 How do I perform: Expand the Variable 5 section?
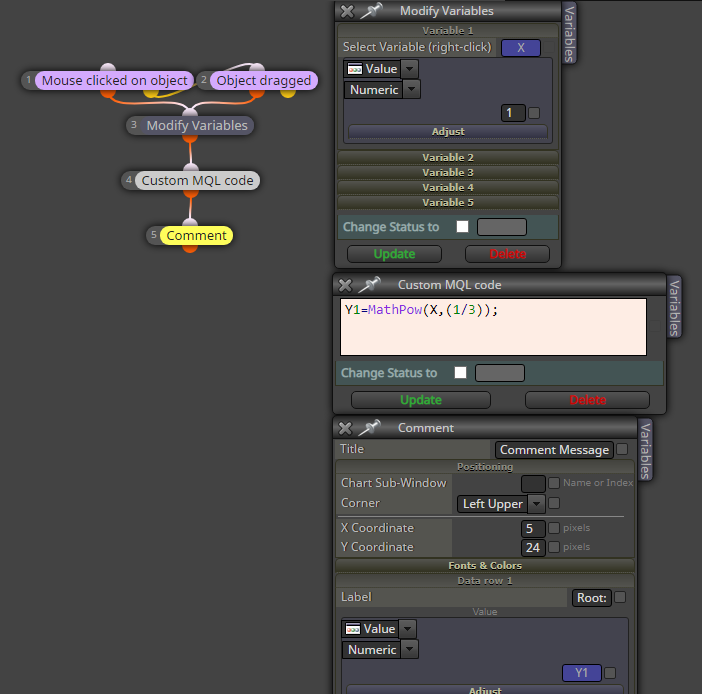448,203
